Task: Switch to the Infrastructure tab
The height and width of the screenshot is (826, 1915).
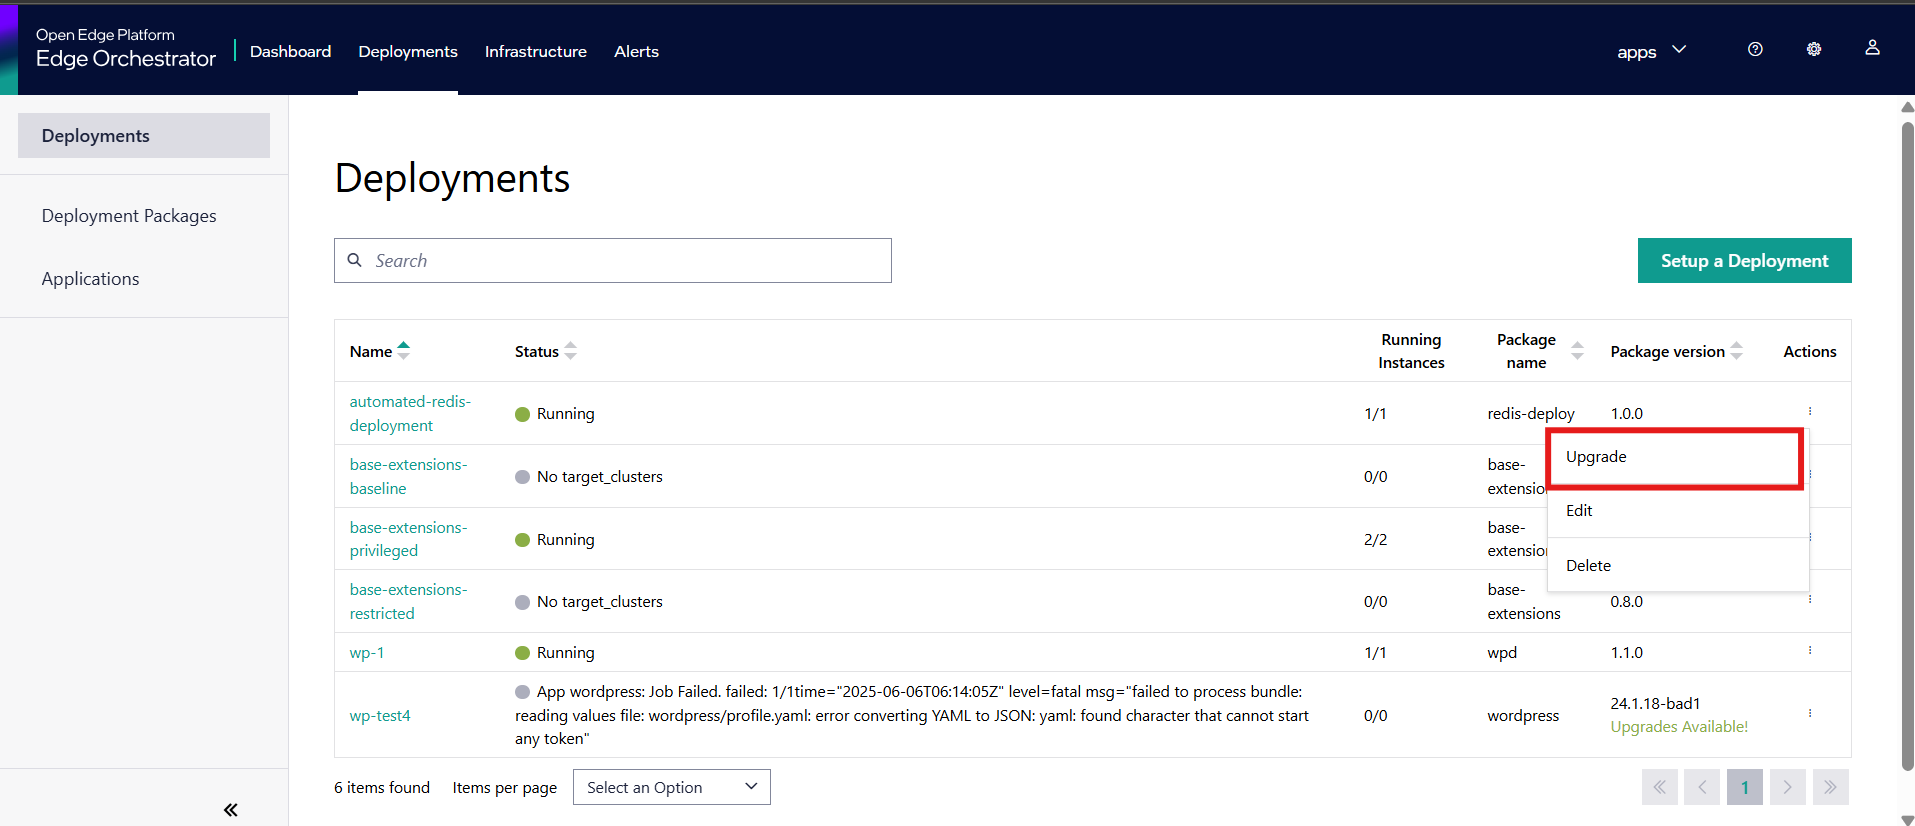Action: pyautogui.click(x=535, y=51)
